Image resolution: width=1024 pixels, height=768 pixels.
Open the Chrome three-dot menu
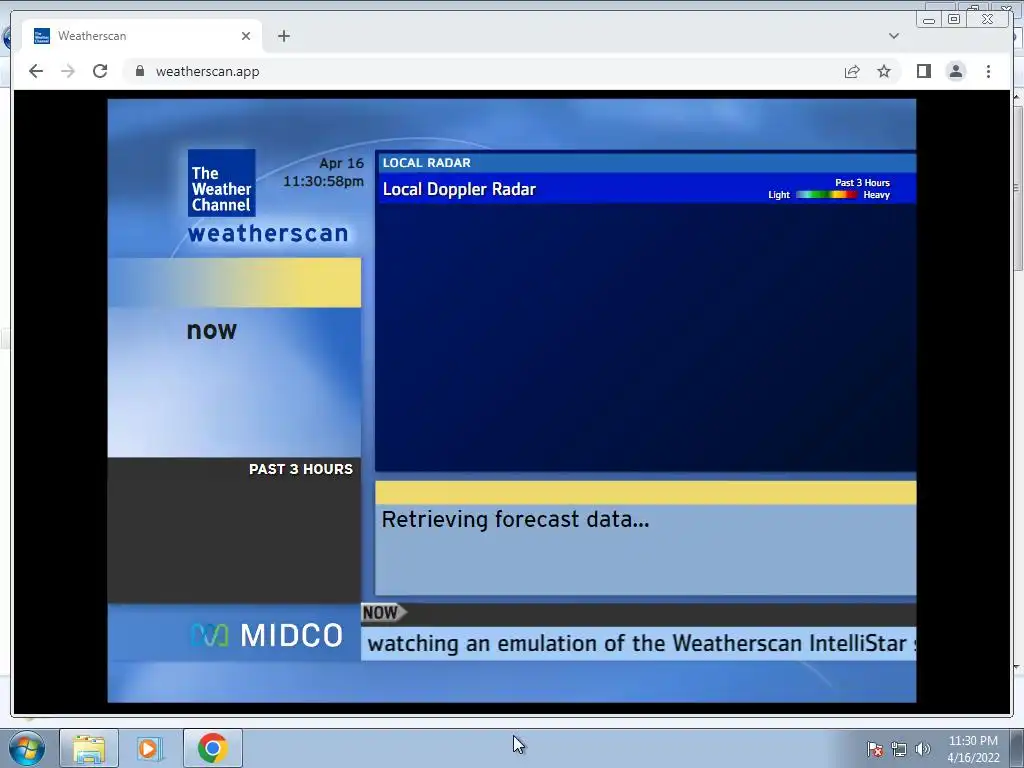pos(988,71)
